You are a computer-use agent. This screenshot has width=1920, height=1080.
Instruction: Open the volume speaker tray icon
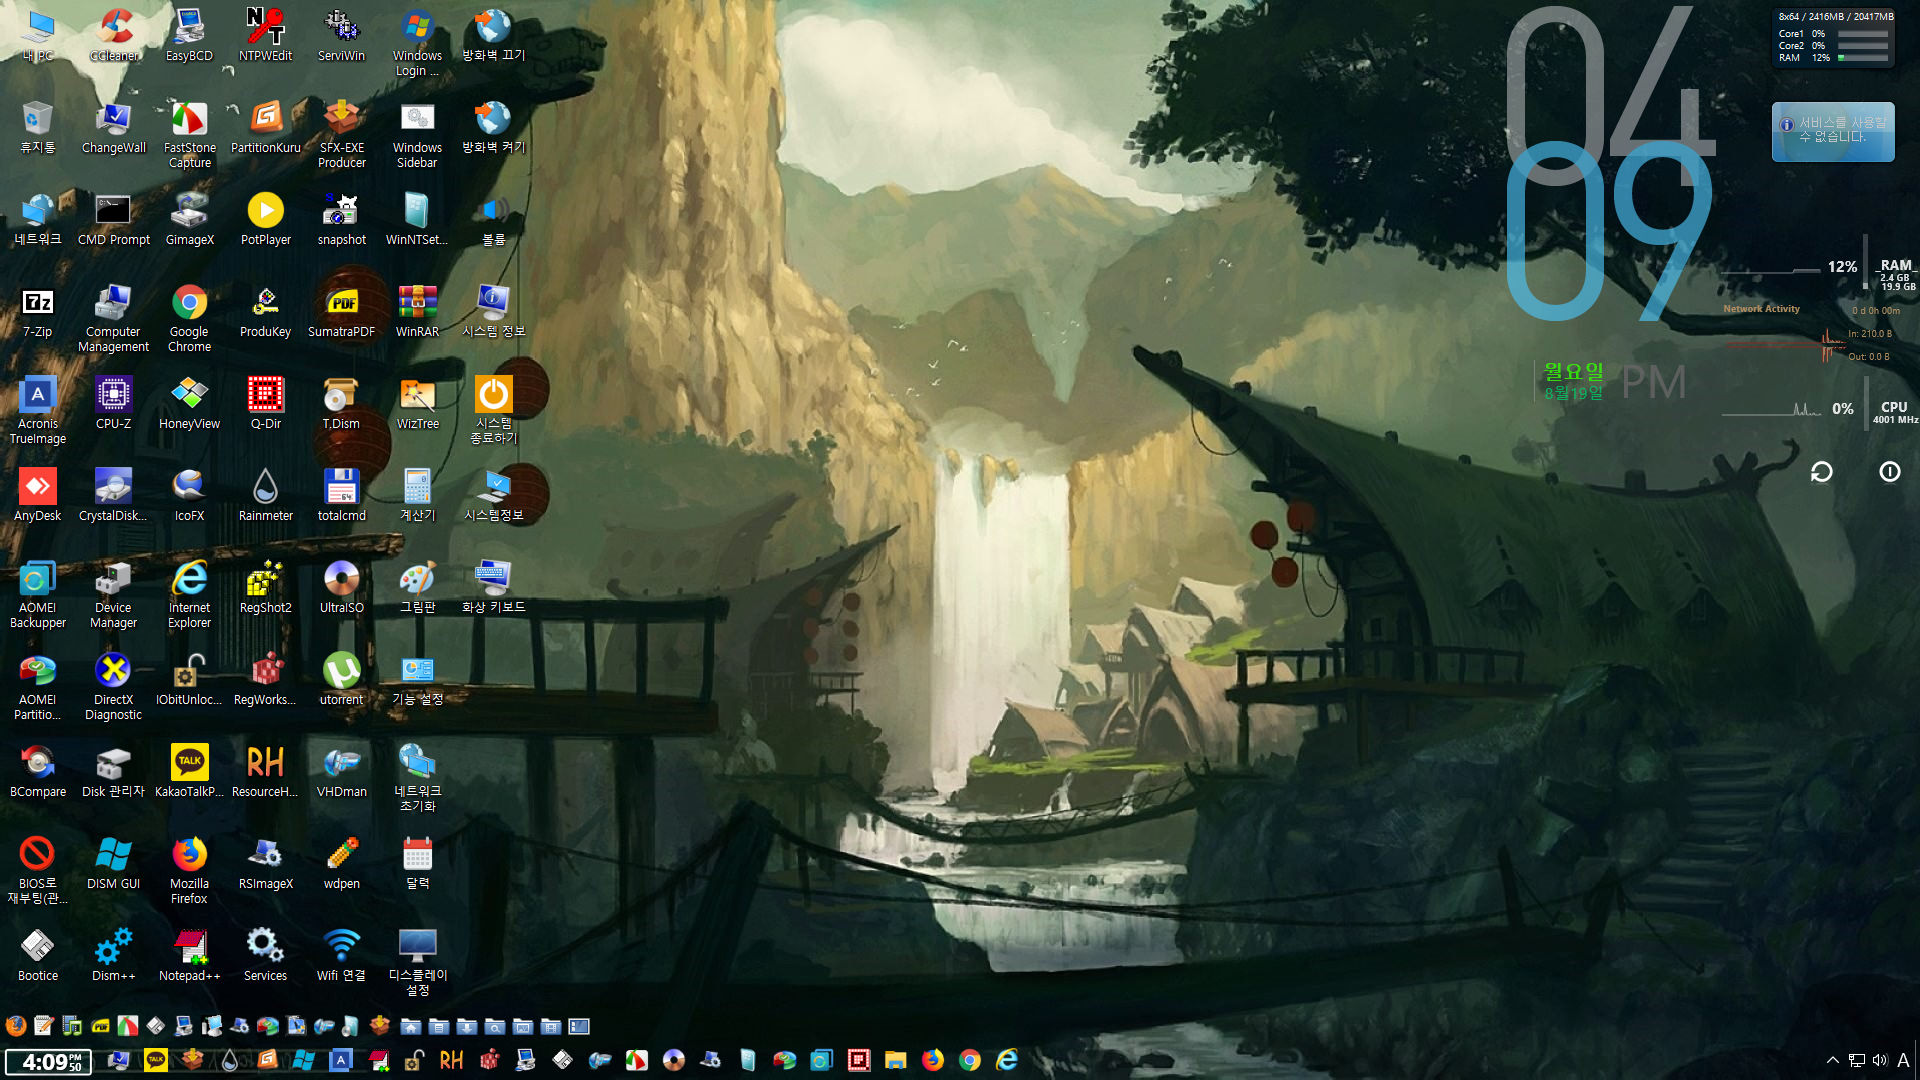pos(1880,1060)
